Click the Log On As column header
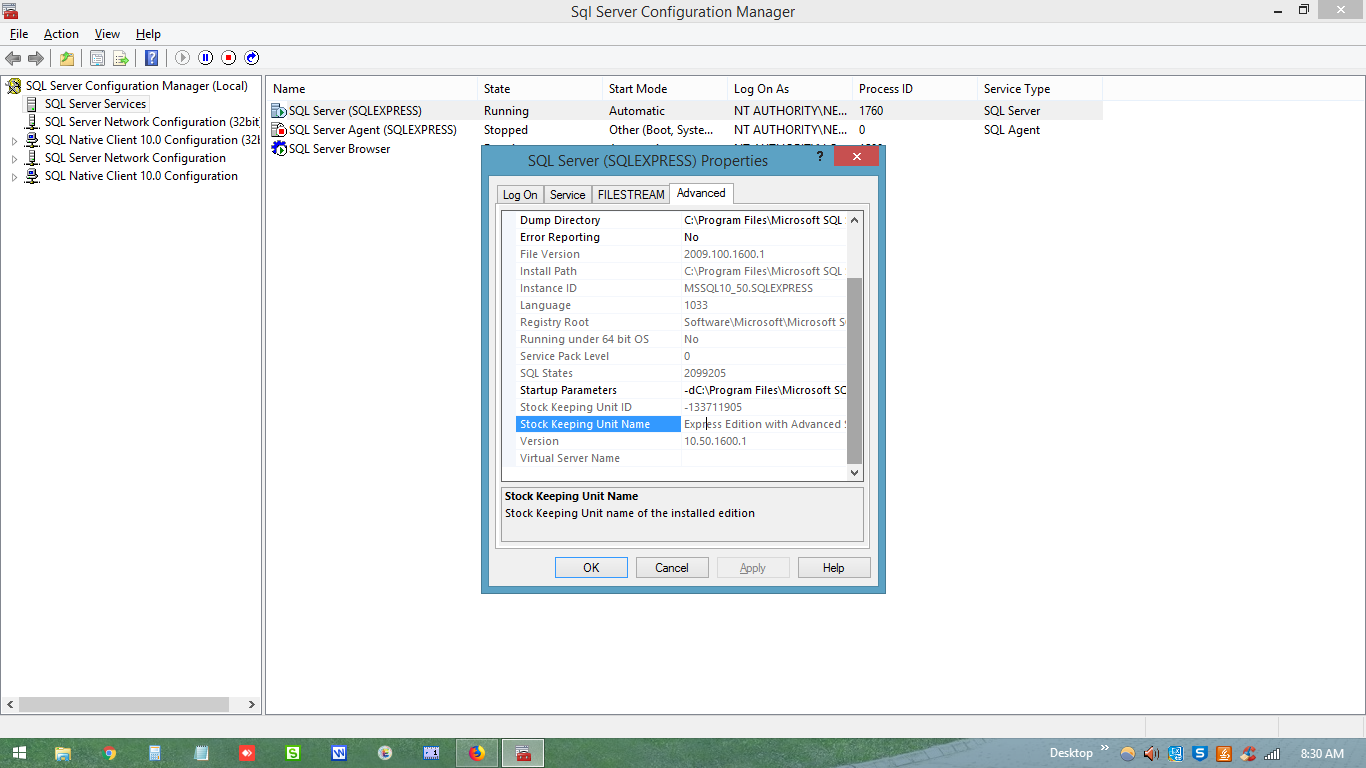1366x768 pixels. [789, 89]
